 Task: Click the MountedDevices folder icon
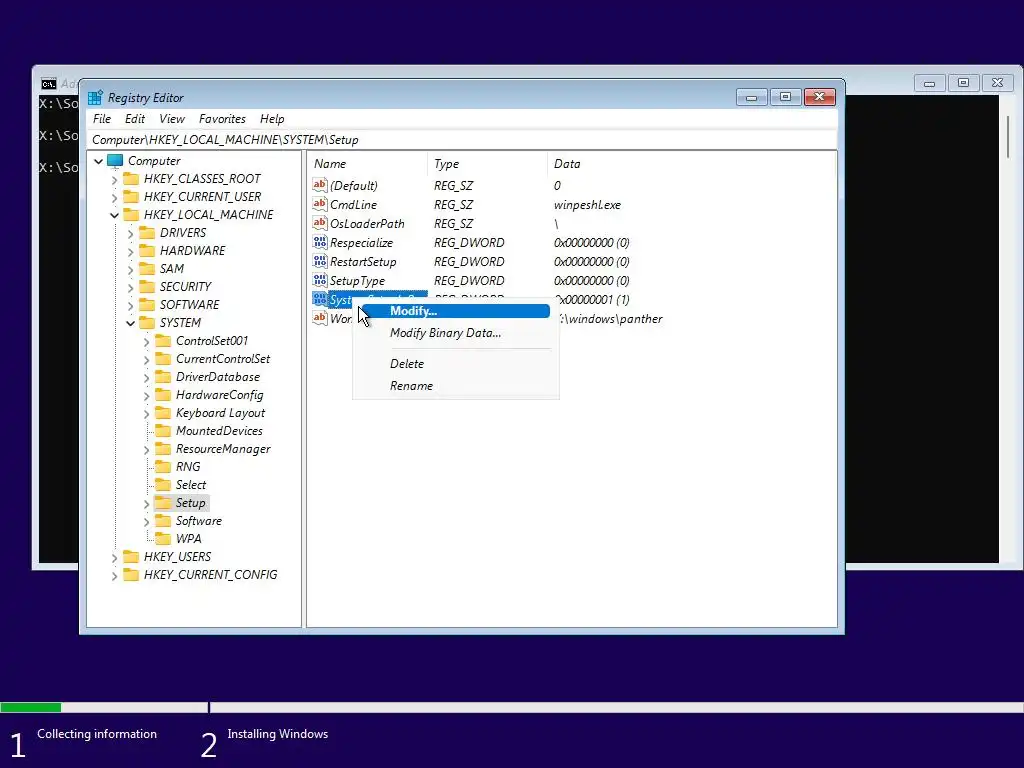click(163, 431)
